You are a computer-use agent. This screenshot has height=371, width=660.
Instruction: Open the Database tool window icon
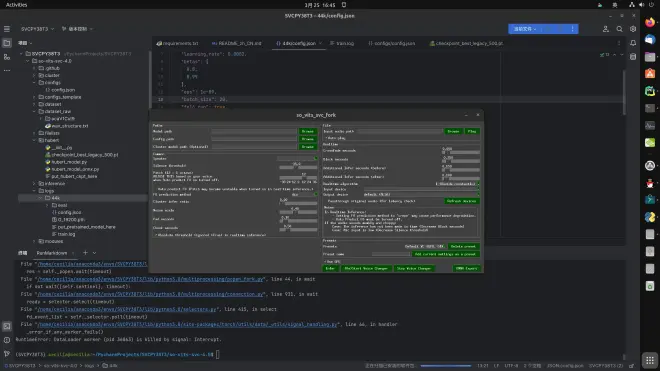point(633,57)
